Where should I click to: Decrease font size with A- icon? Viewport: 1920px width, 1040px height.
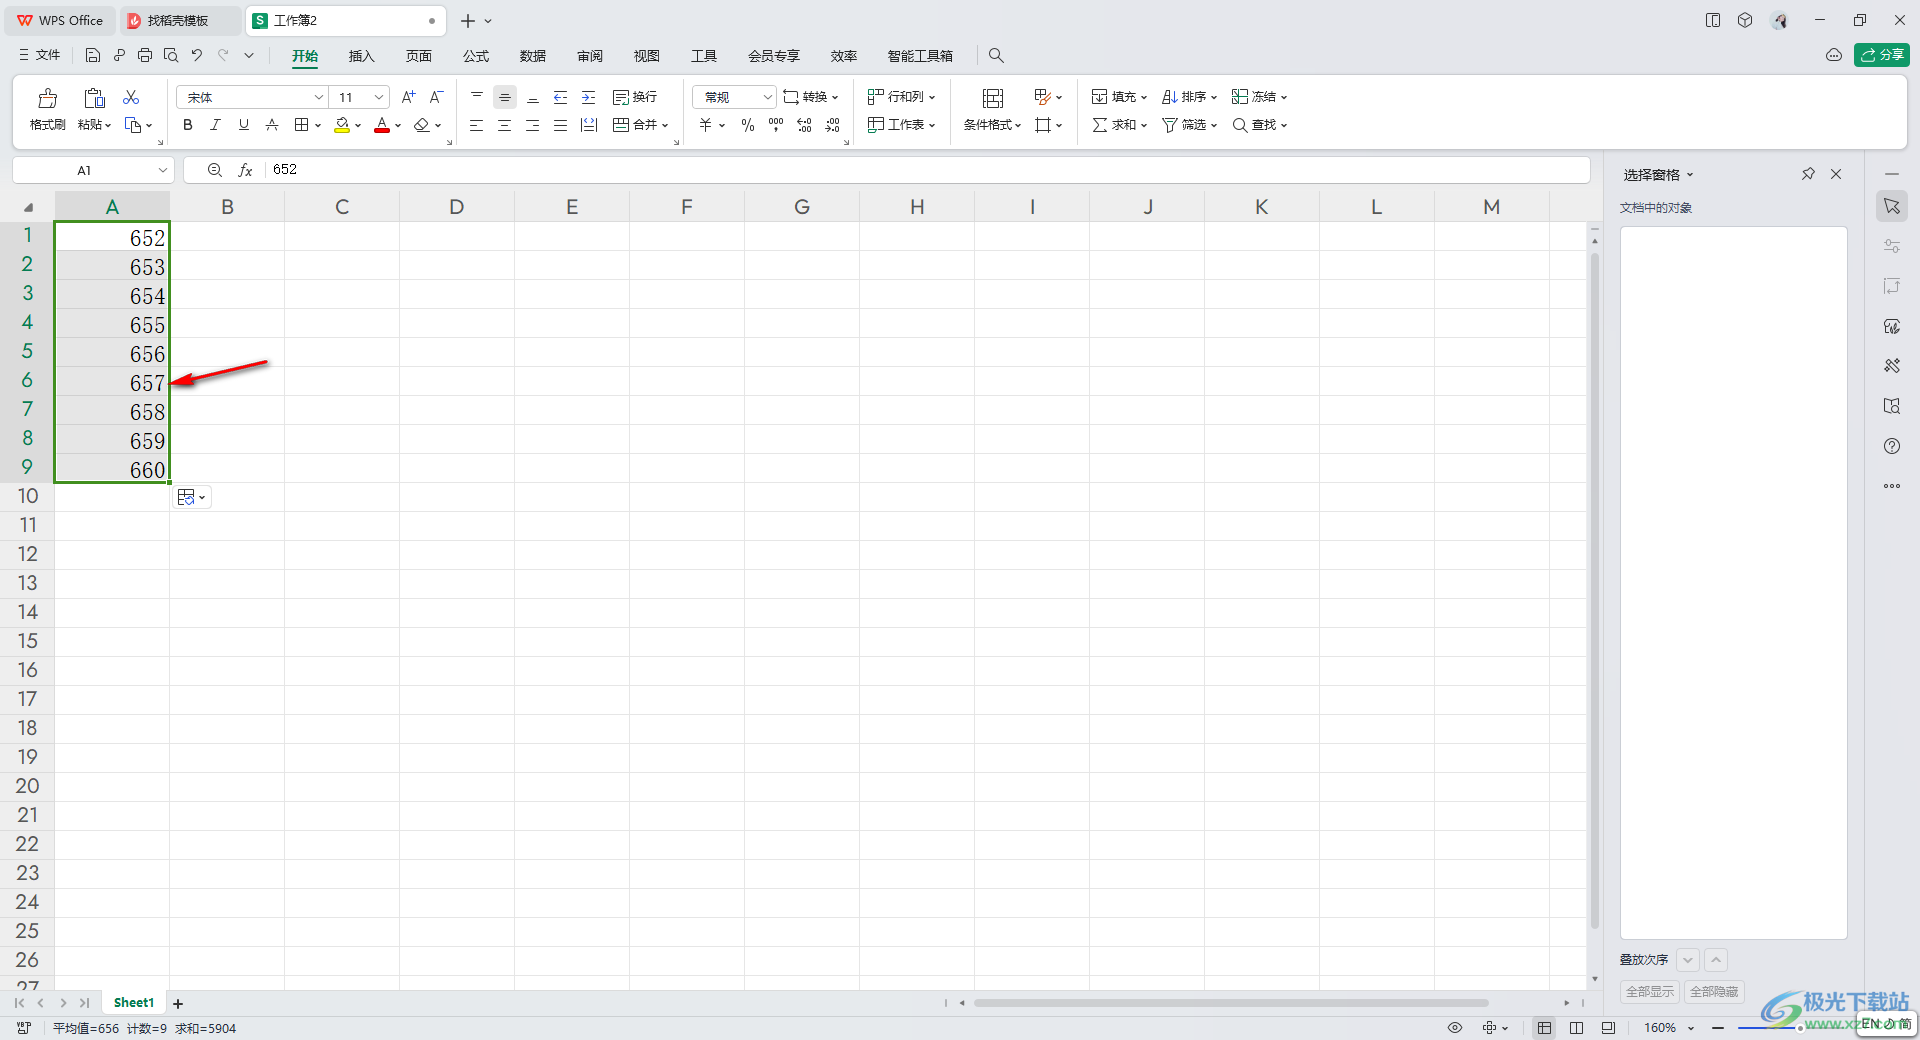tap(436, 97)
